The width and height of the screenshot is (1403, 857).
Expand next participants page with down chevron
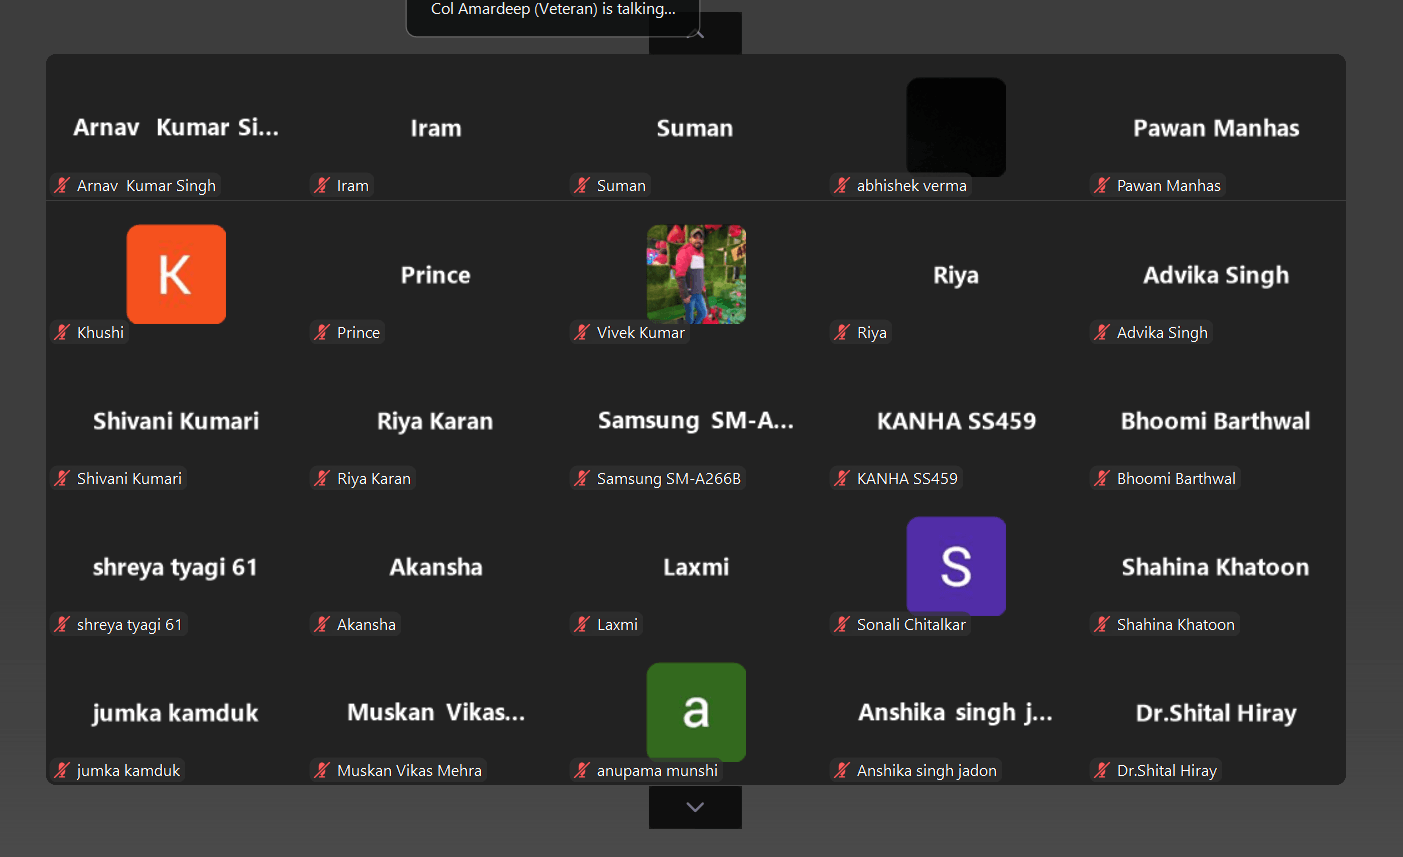695,807
